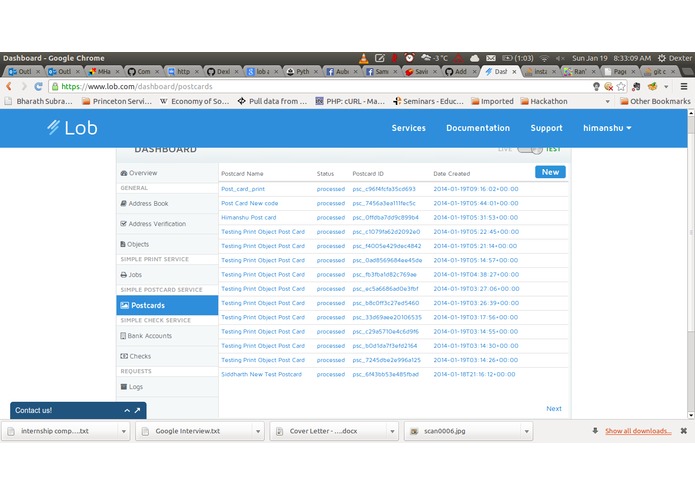Click postcard ID psc_c96f4fcfa35cd693

tap(384, 189)
